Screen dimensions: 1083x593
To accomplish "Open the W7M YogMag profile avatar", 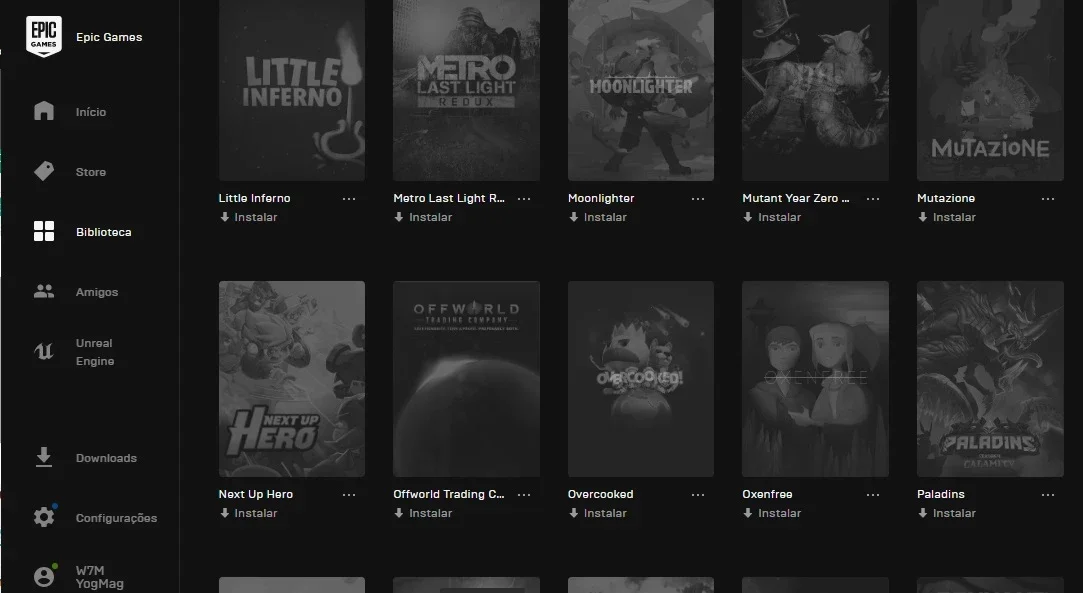I will point(44,576).
